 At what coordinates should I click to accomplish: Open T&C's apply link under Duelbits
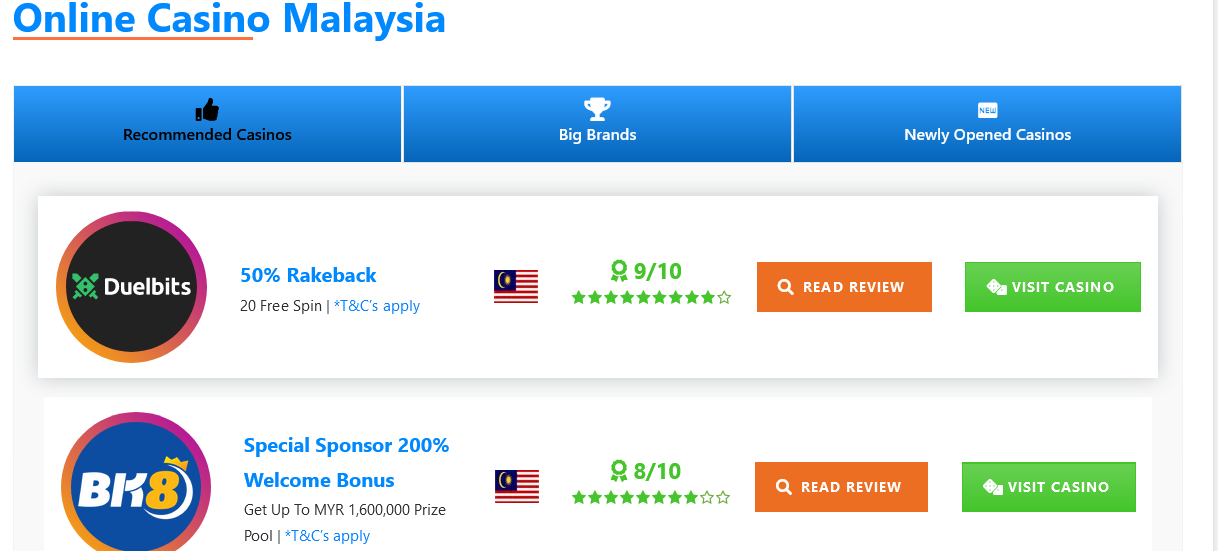pos(377,306)
